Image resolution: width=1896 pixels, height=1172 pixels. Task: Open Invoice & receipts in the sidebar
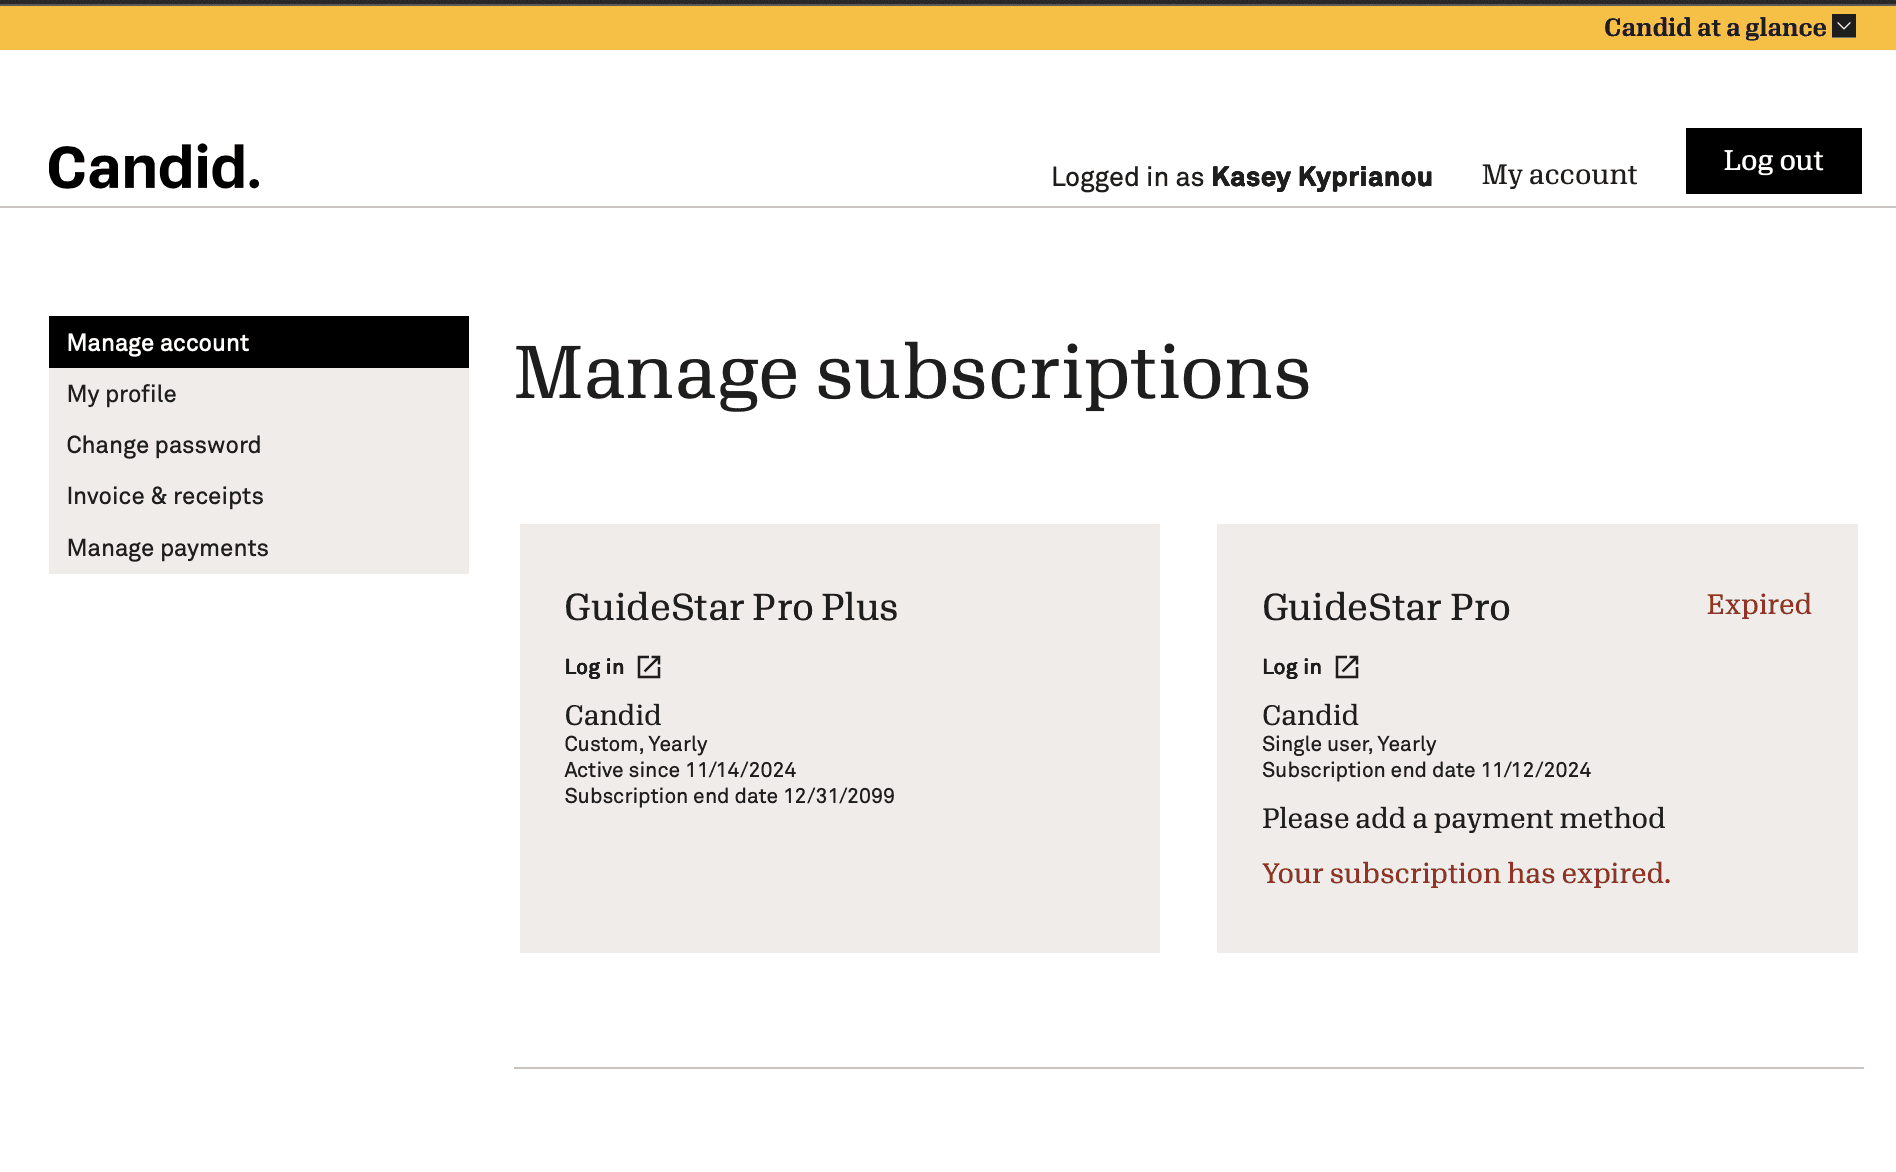coord(259,496)
